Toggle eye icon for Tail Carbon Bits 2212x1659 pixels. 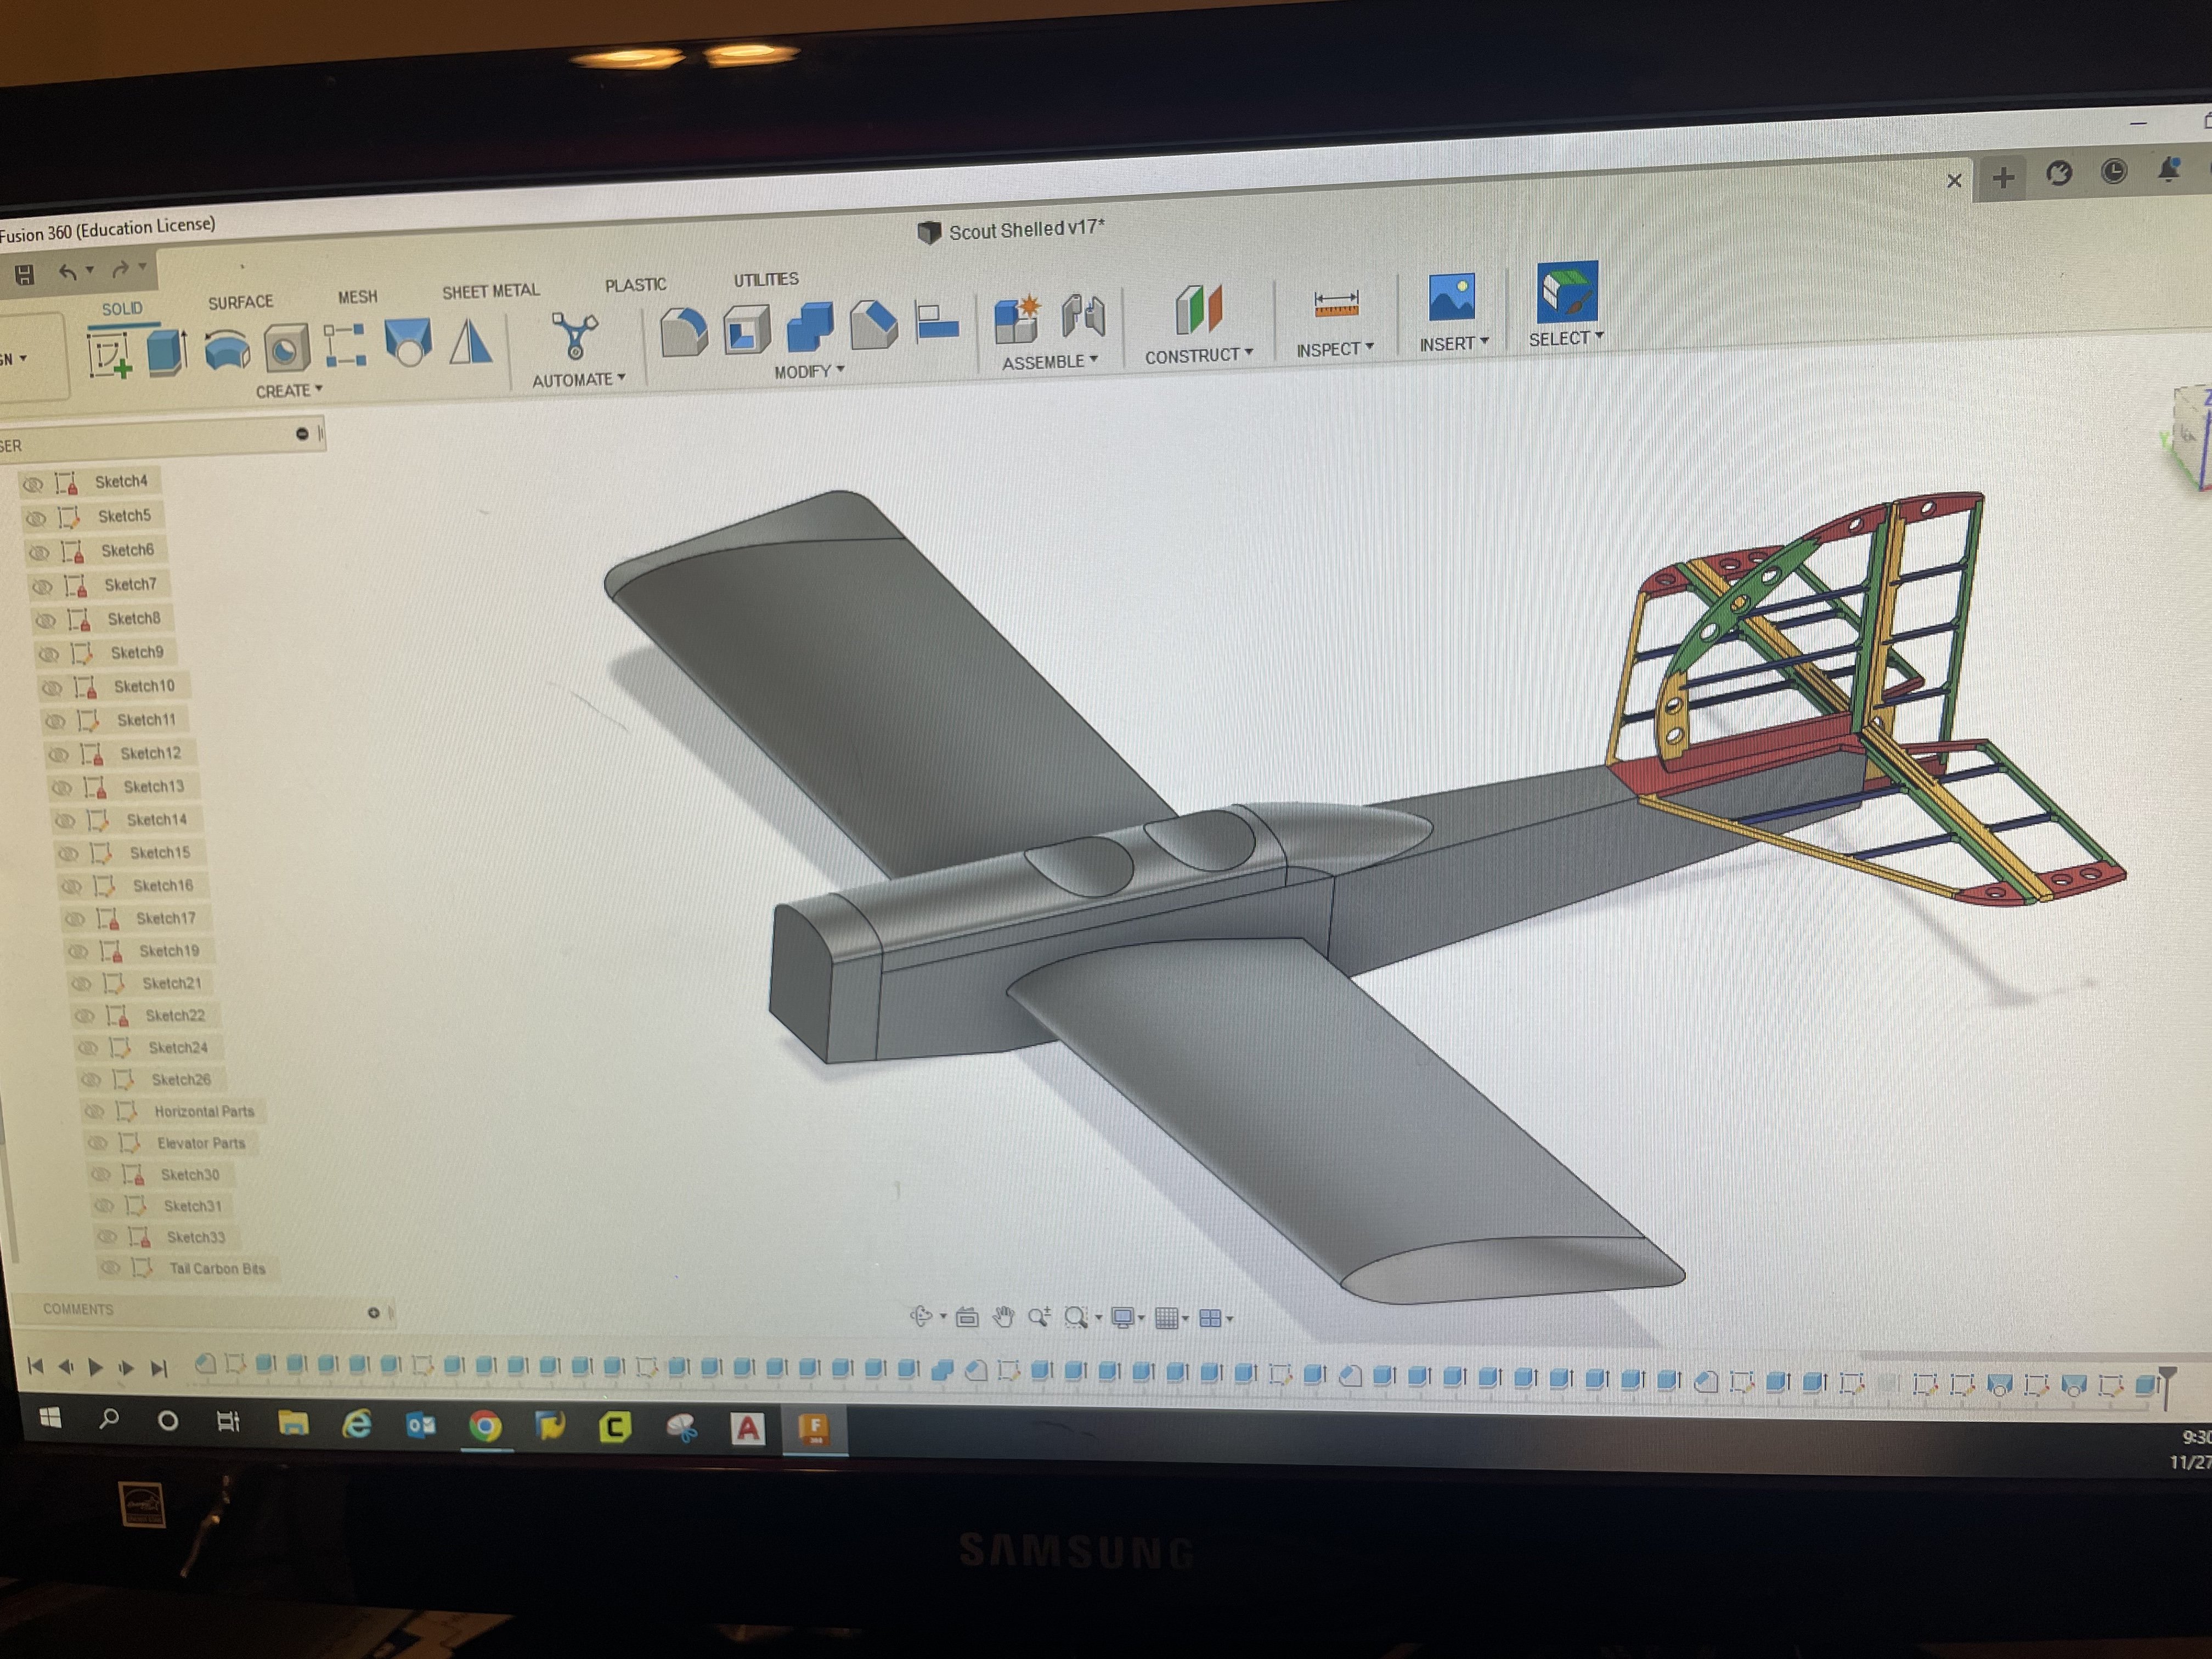pyautogui.click(x=110, y=1268)
